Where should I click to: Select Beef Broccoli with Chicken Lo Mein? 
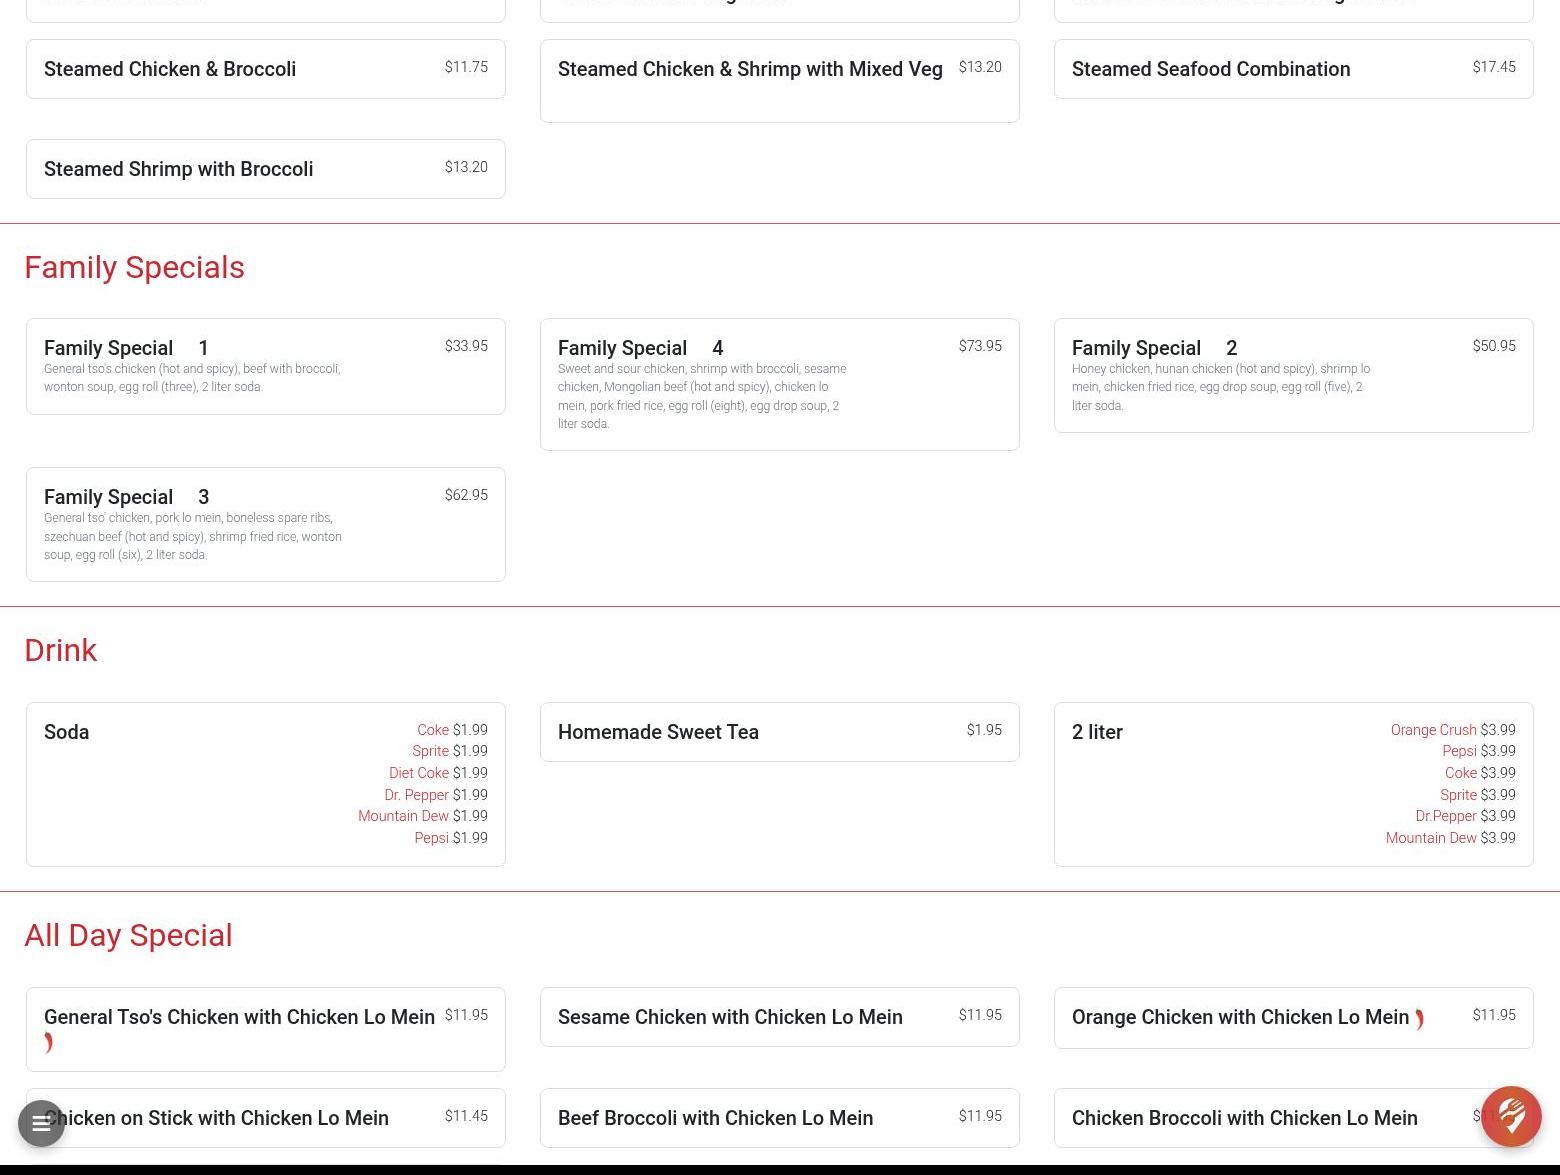coord(780,1118)
